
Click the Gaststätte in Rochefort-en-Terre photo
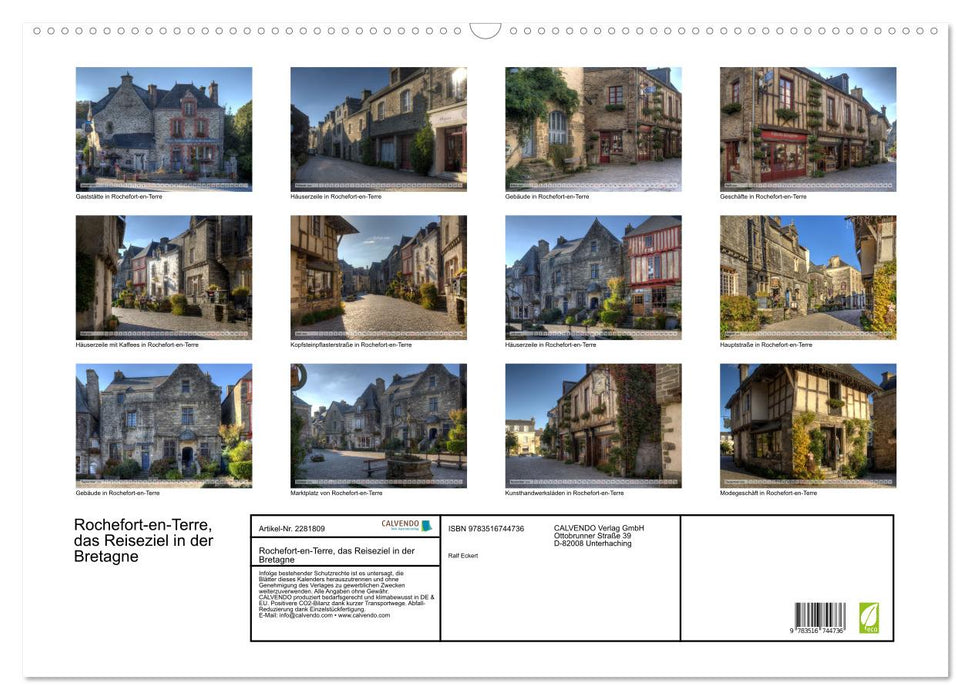pyautogui.click(x=163, y=129)
